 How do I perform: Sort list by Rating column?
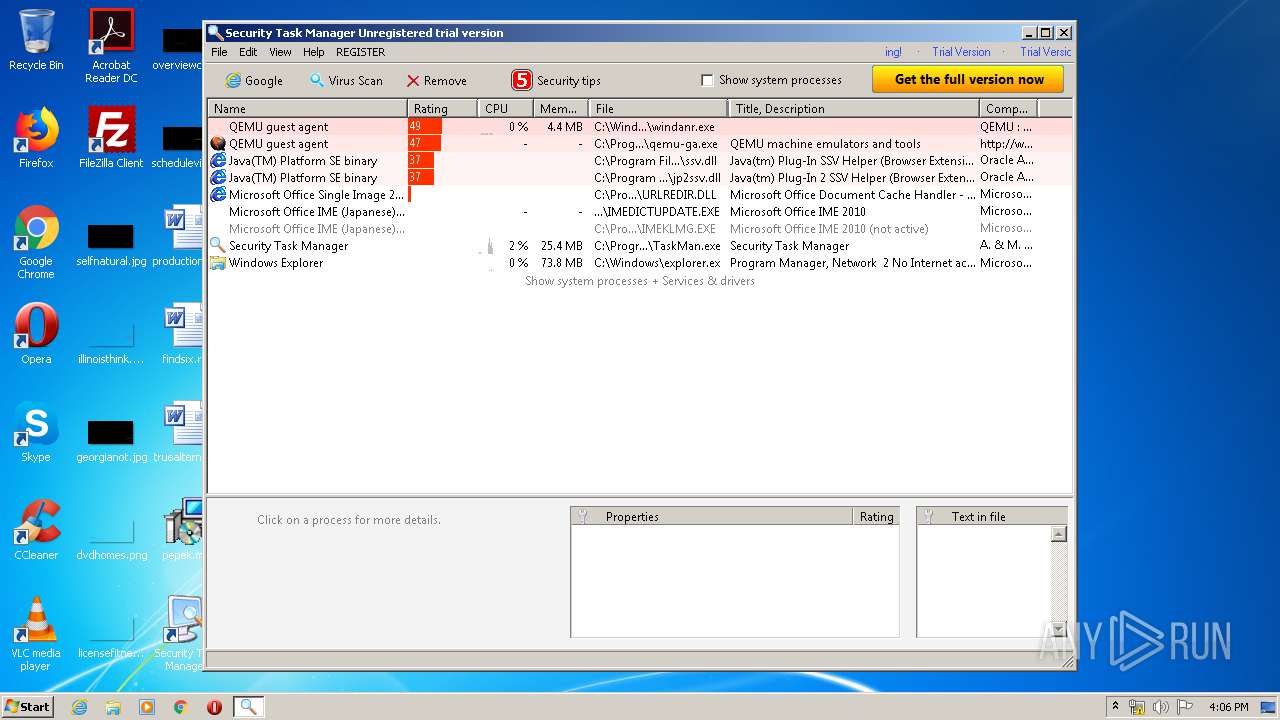[442, 108]
